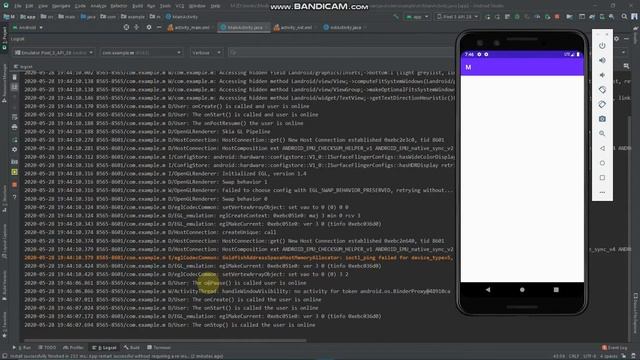Open the Build menu
640x360 pixels.
tap(137, 6)
